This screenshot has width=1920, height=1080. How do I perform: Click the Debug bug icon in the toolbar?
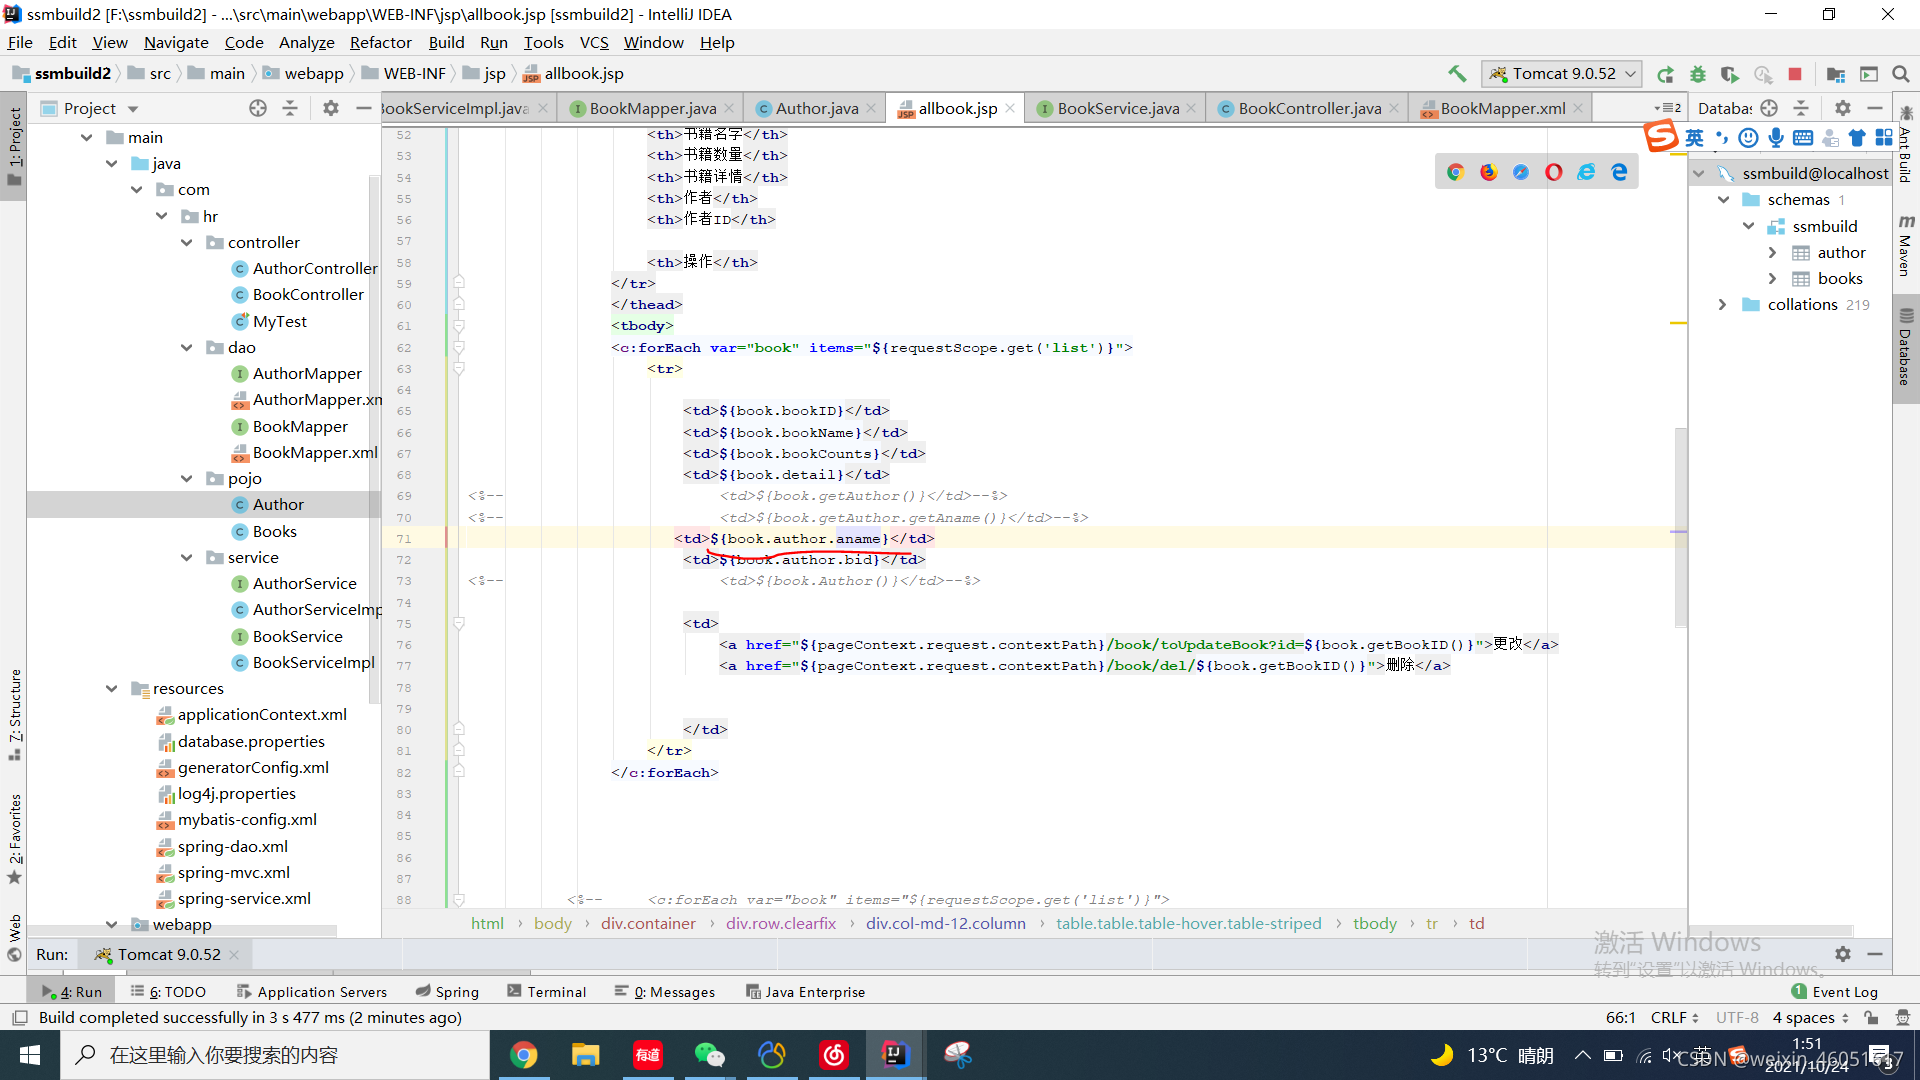[x=1698, y=74]
